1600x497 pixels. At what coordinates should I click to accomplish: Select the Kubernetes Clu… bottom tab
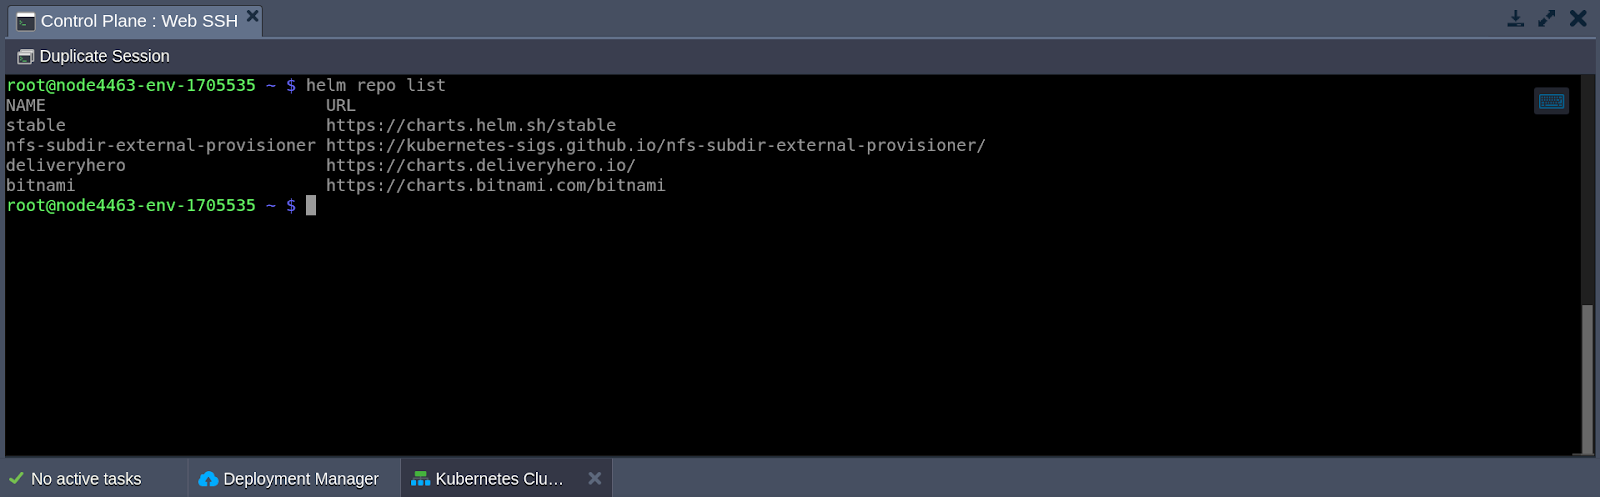pos(499,479)
